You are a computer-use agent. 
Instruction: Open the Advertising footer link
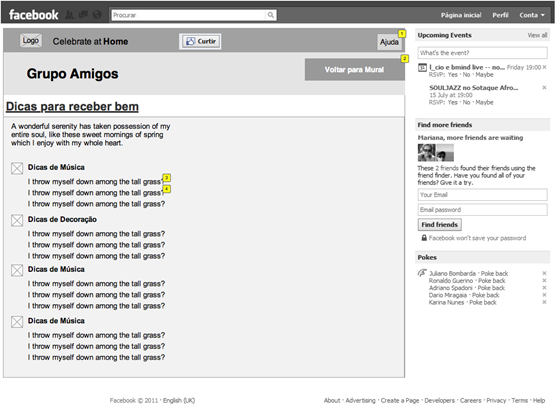tap(360, 400)
